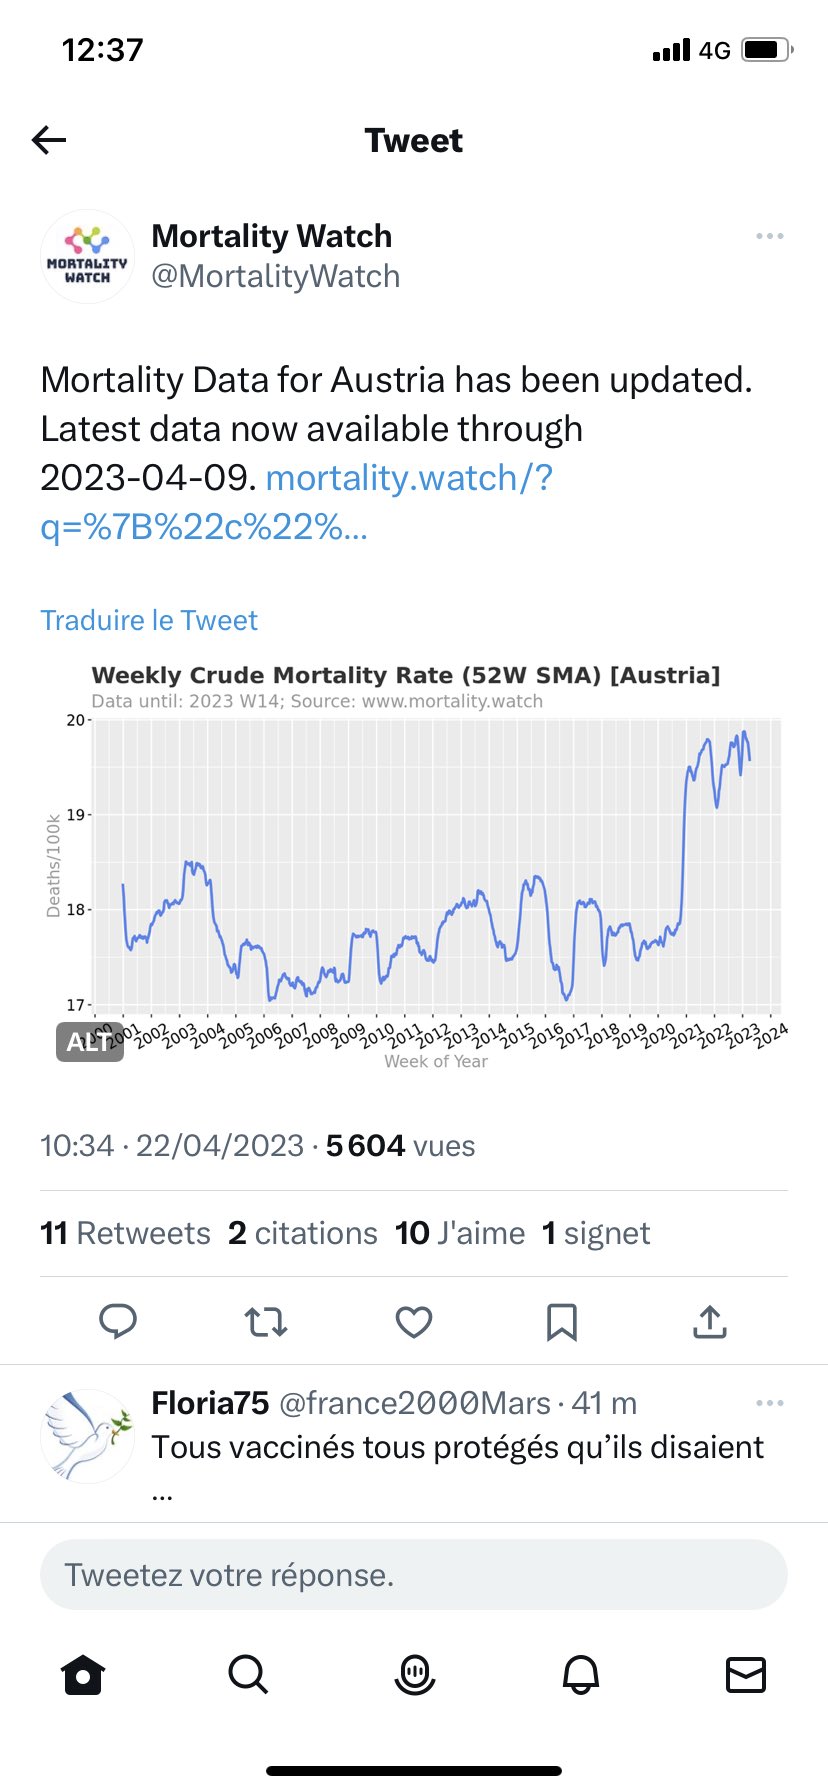Screen dimensions: 828x1792
Task: Open the Spaces microphone icon
Action: (414, 1673)
